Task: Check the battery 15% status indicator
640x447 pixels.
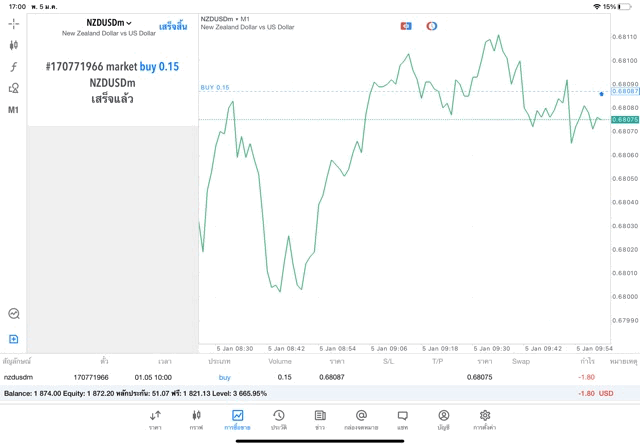Action: point(617,7)
